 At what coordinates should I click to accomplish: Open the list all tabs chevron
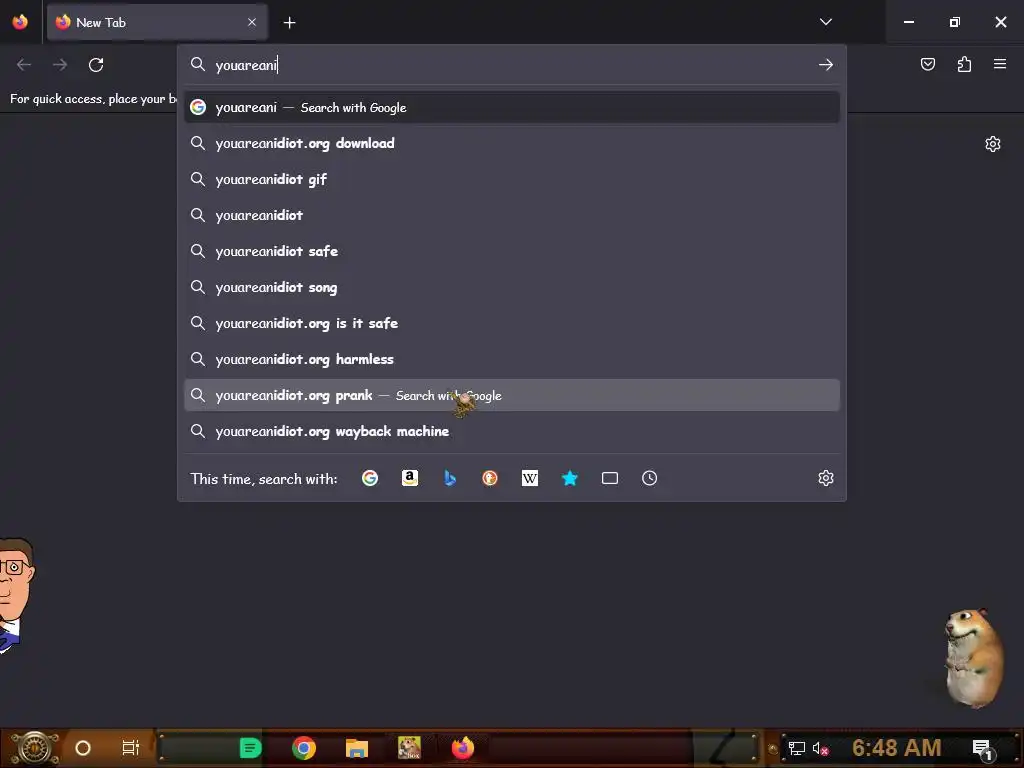point(825,22)
